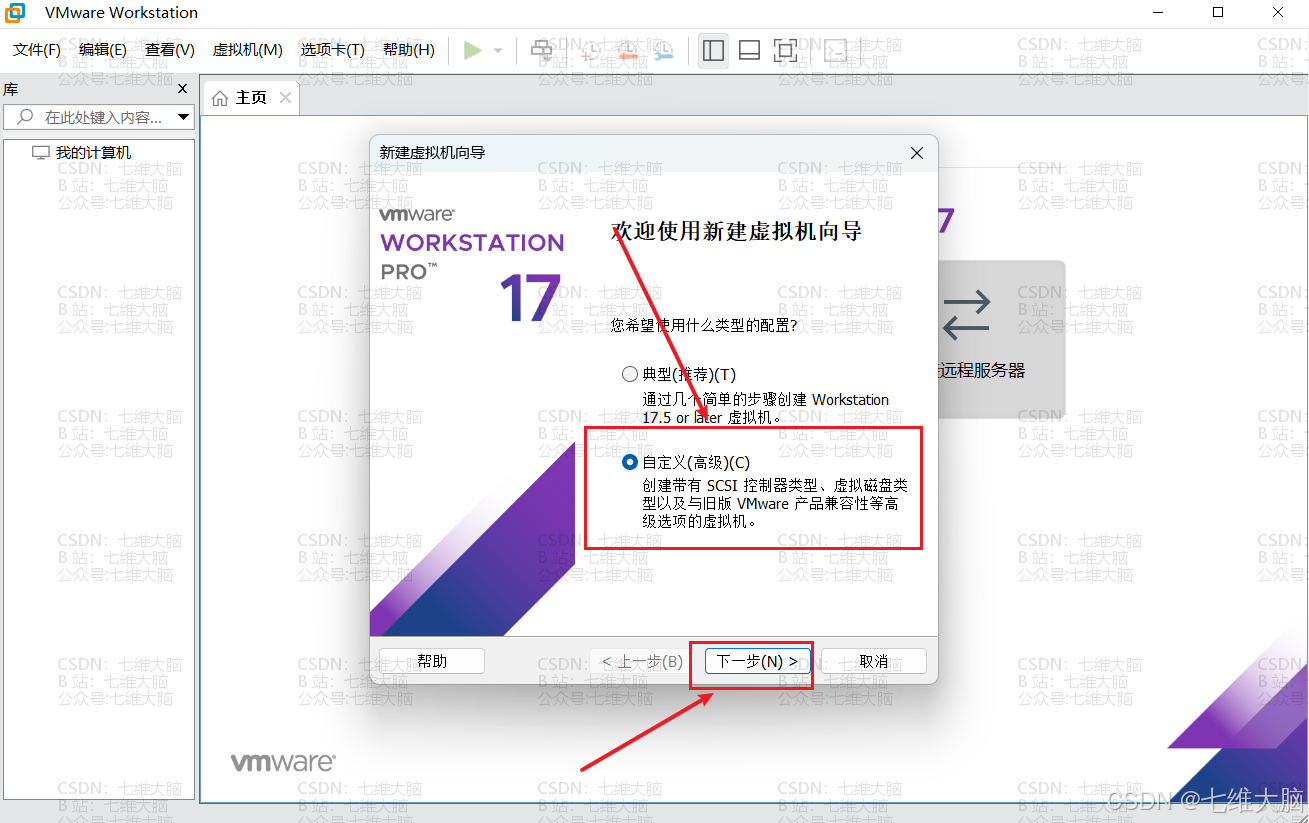The image size is (1309, 823).
Task: Click the Connect to Remote Server arrows icon
Action: coord(966,313)
